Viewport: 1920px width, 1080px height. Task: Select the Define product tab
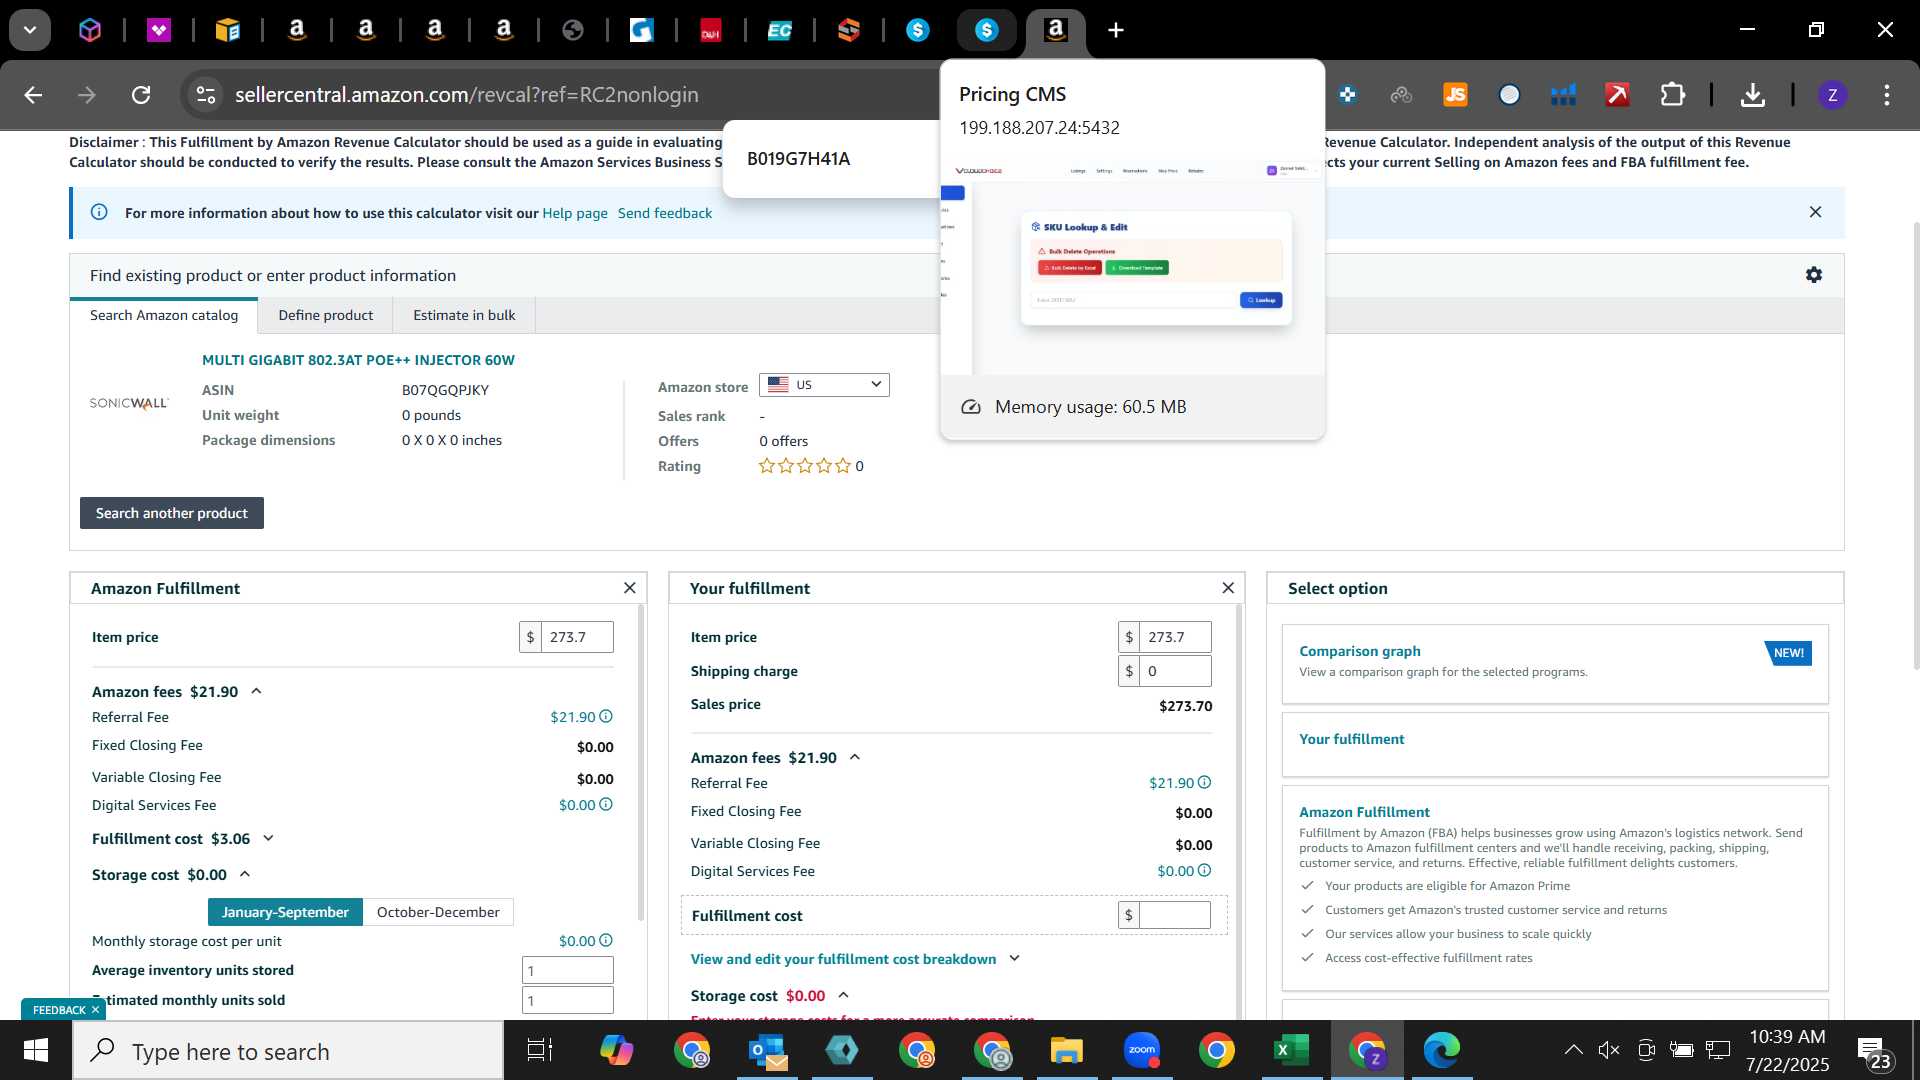click(x=325, y=315)
